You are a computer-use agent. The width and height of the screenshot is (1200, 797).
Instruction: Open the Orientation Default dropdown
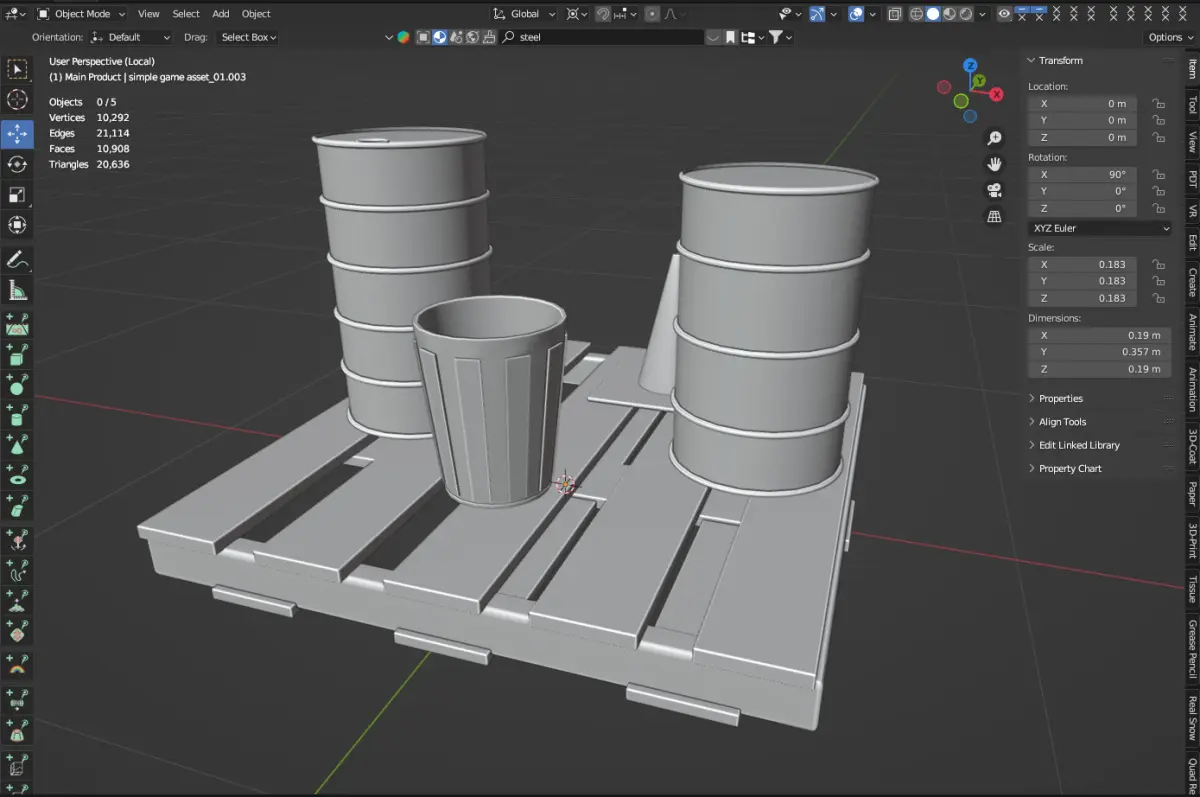pos(131,37)
